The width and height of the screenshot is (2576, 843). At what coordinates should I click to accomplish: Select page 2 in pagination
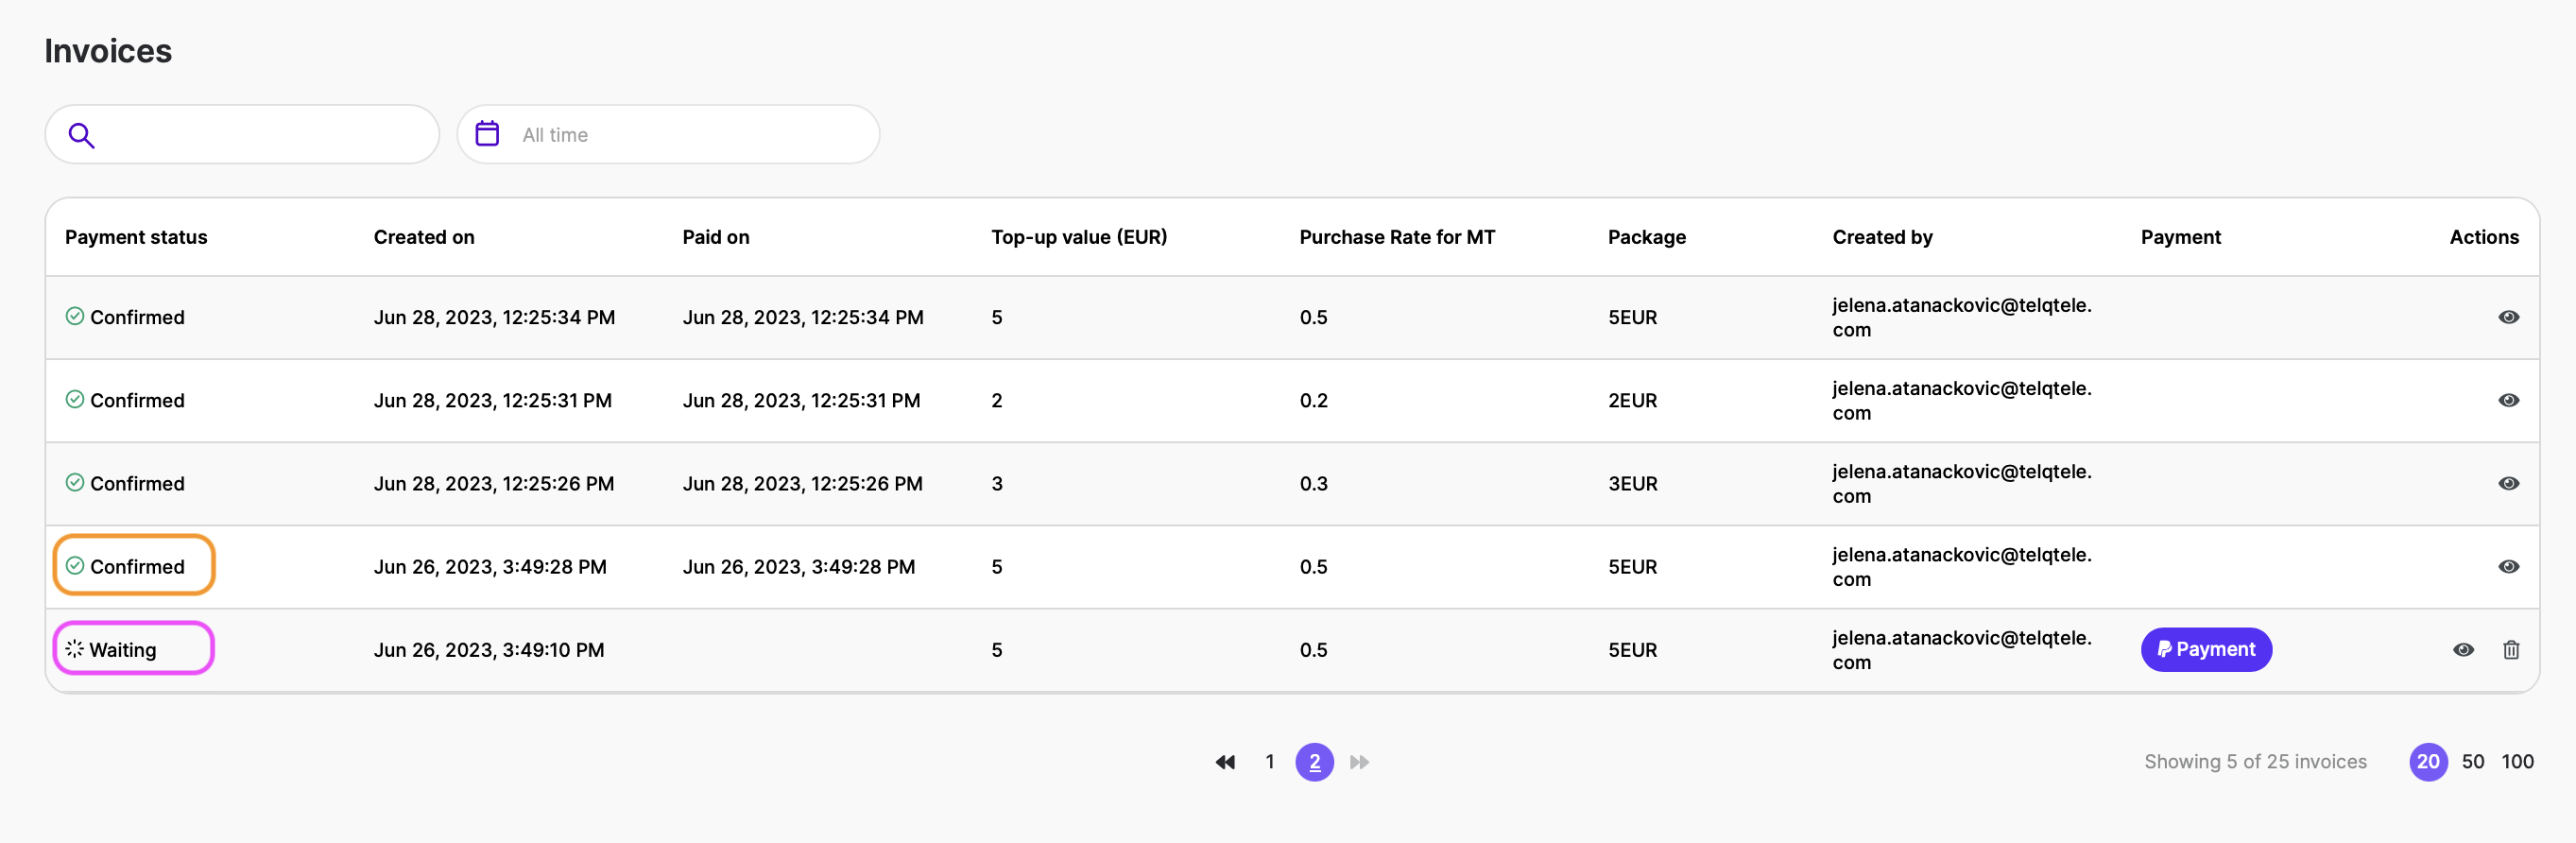1314,762
